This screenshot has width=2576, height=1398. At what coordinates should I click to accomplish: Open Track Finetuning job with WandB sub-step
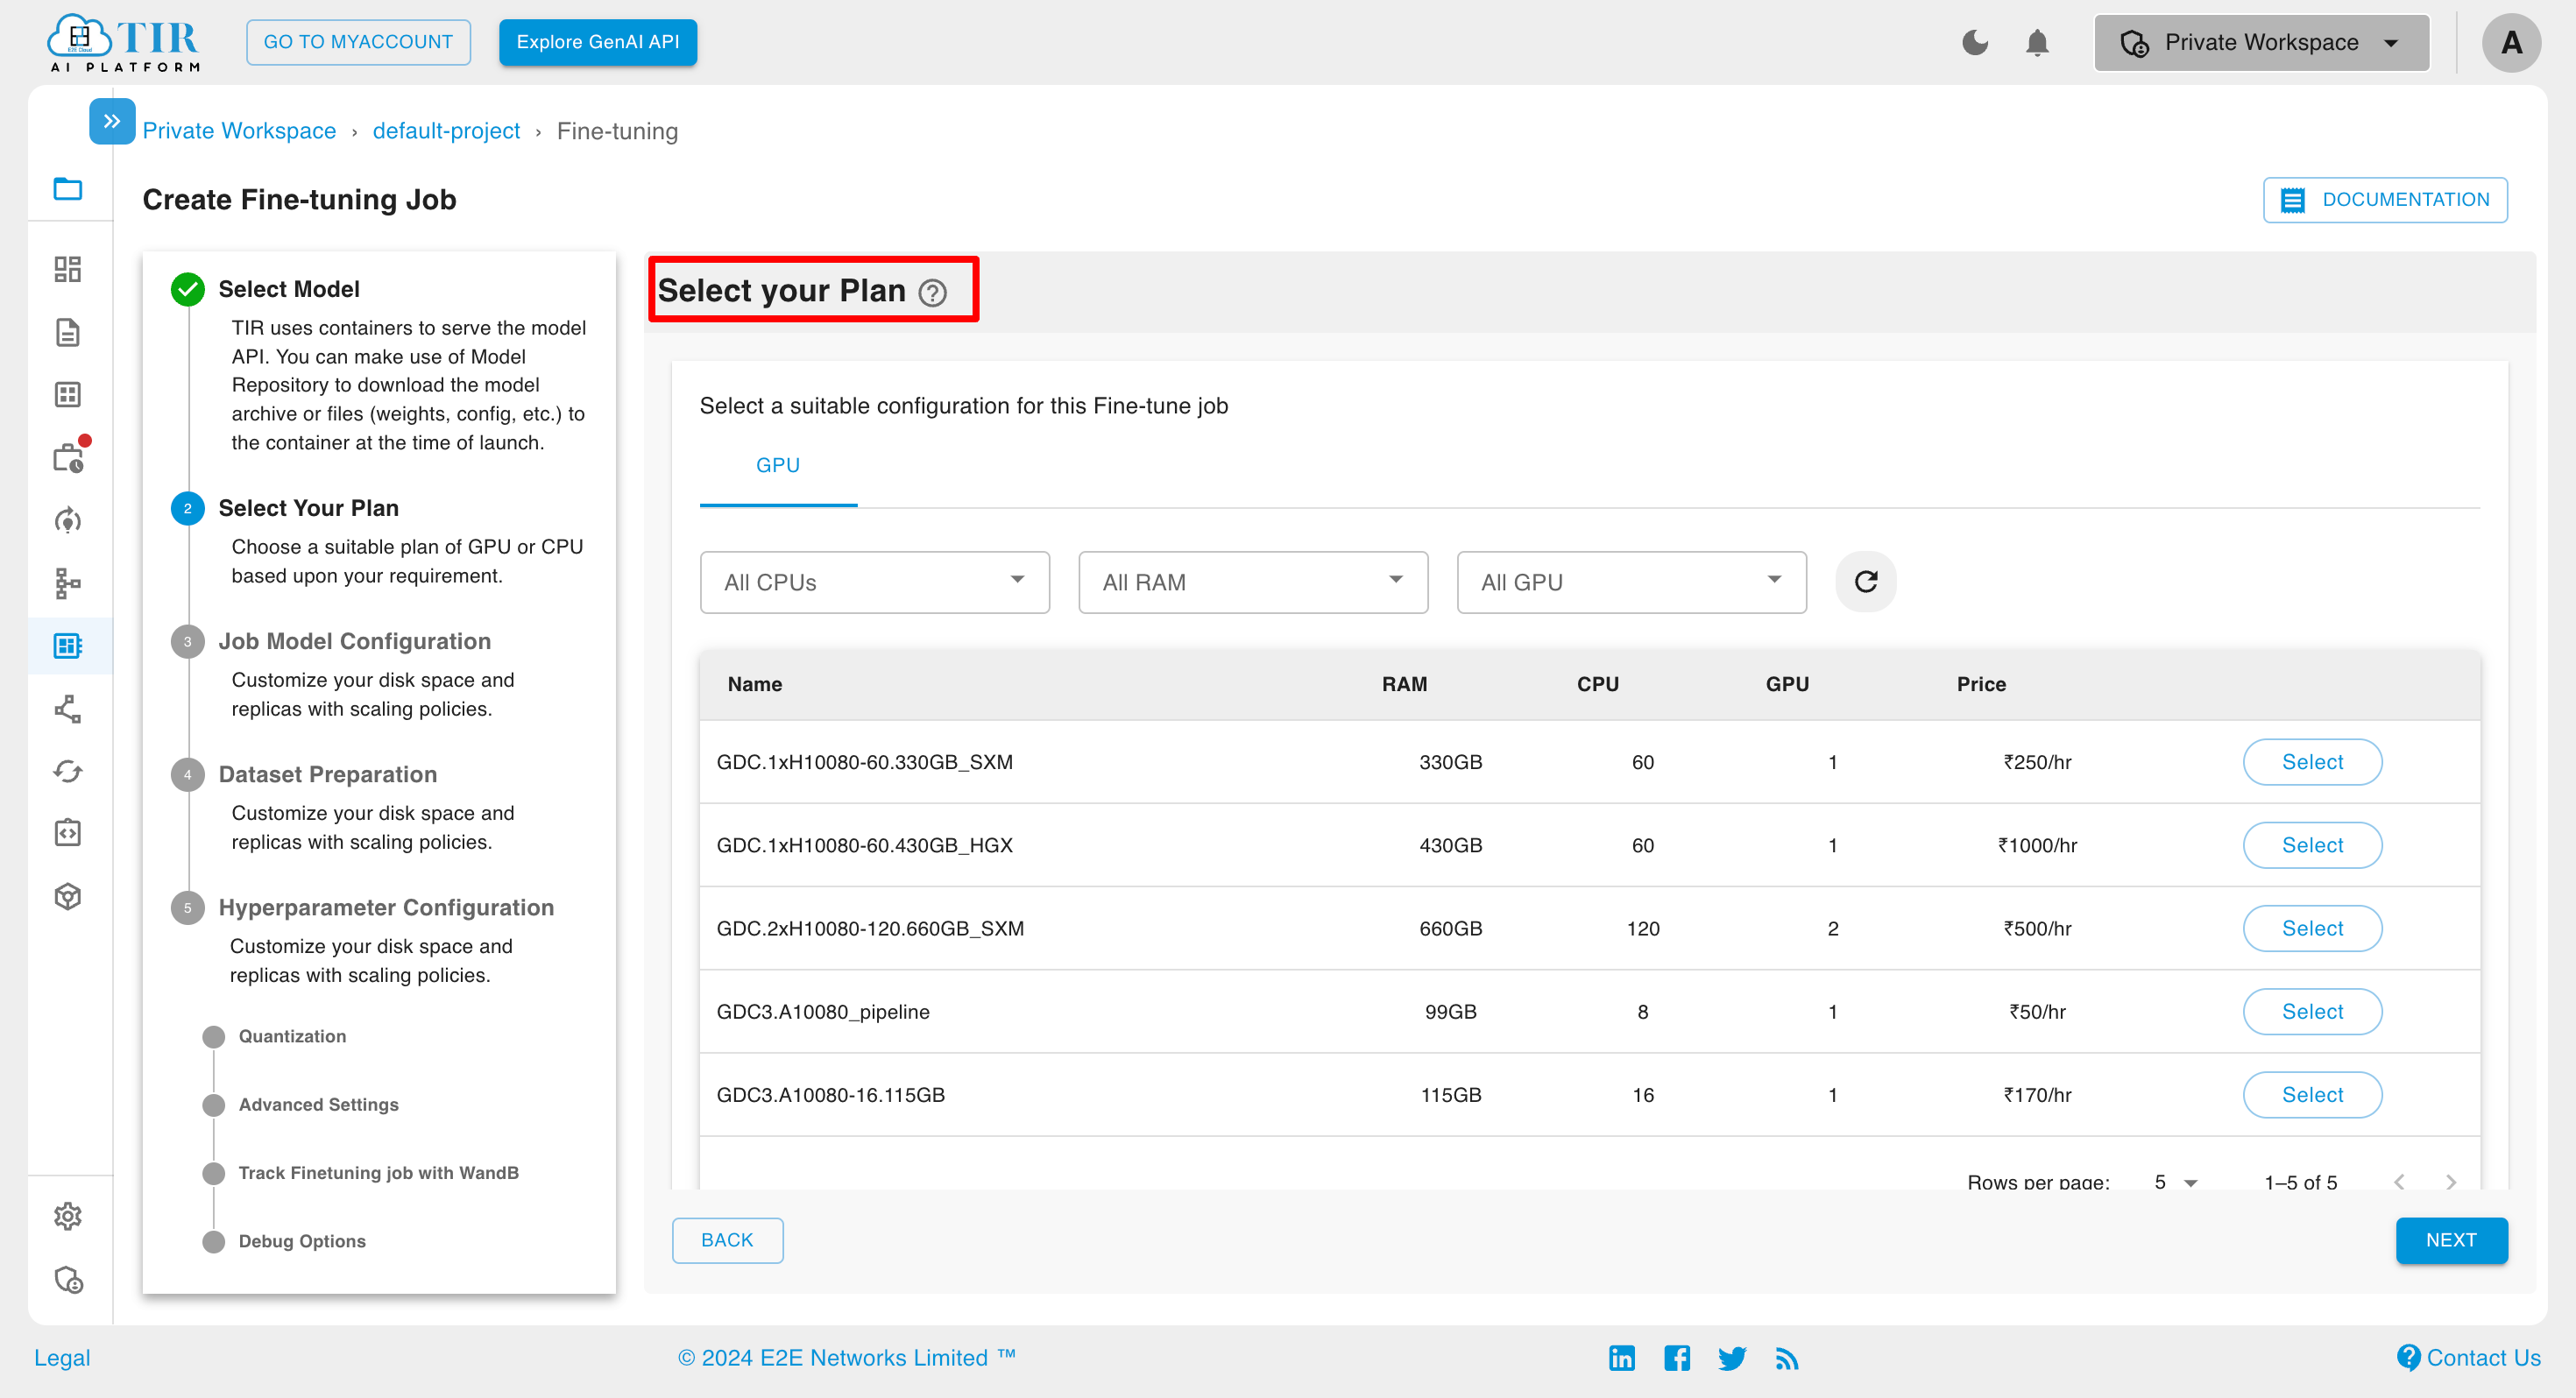tap(378, 1172)
